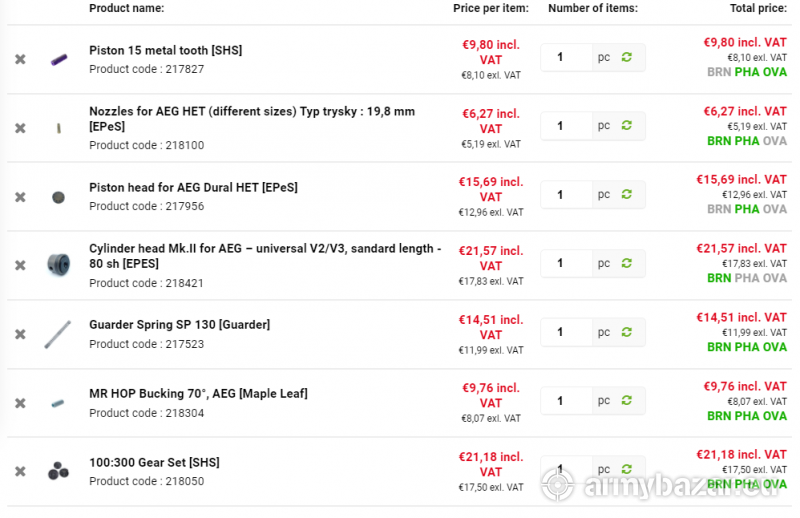Refresh quantity for Guarder Spring SP 130

point(627,331)
